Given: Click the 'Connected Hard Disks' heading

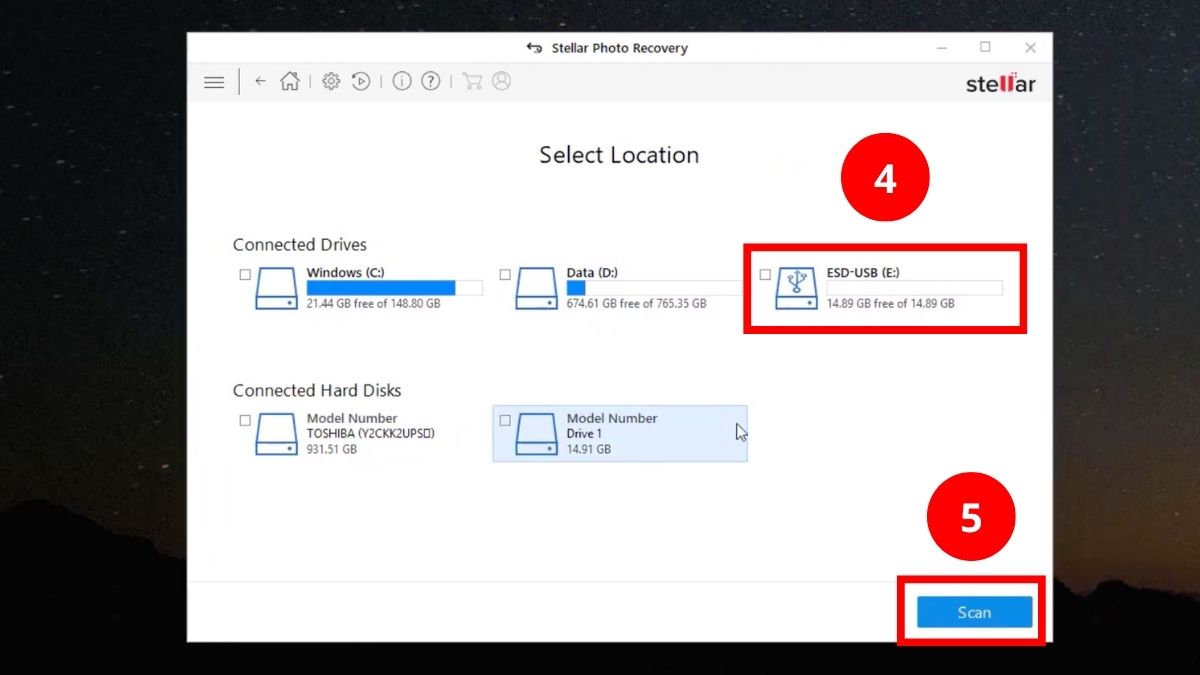Looking at the screenshot, I should click(x=317, y=391).
